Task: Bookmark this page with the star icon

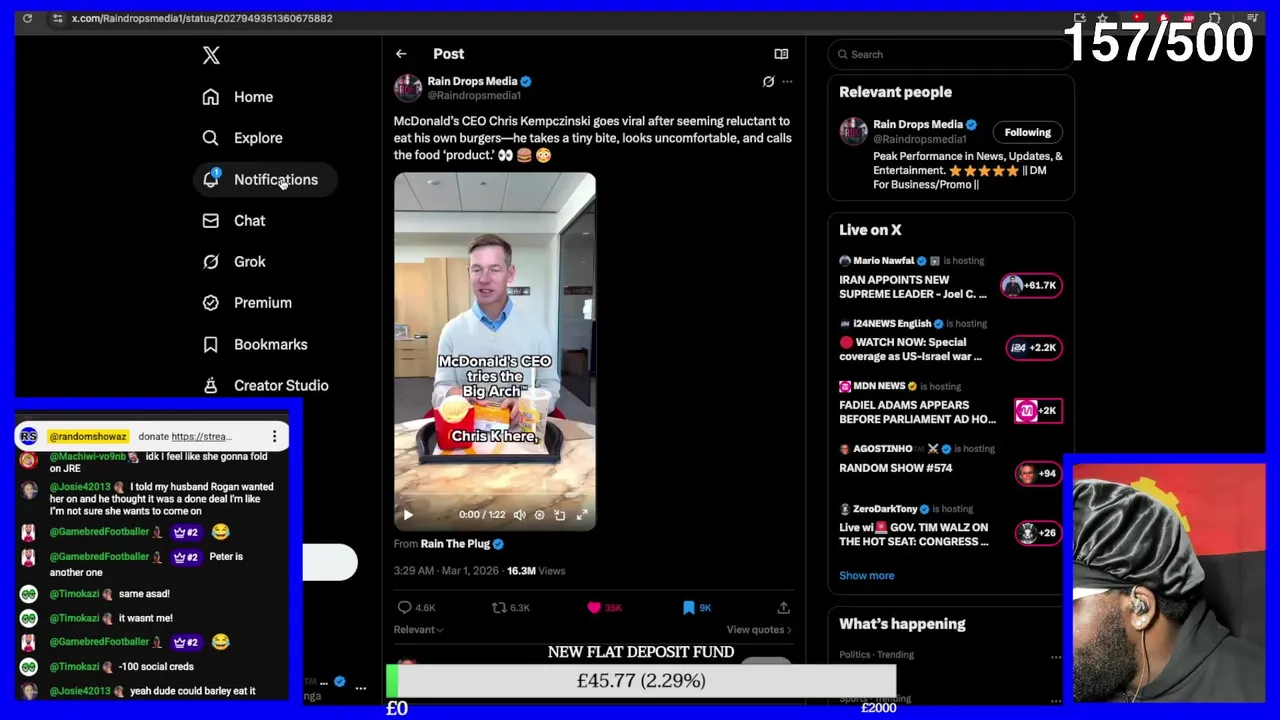Action: 1102,18
